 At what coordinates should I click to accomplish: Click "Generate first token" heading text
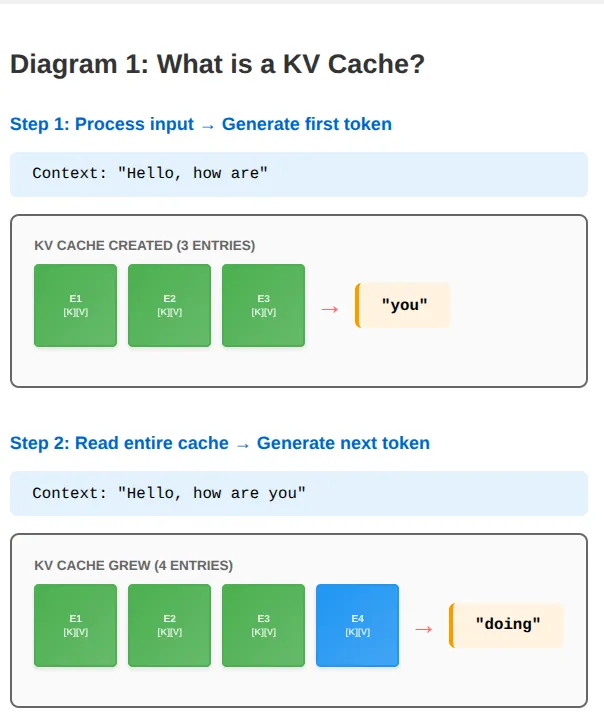(x=307, y=124)
